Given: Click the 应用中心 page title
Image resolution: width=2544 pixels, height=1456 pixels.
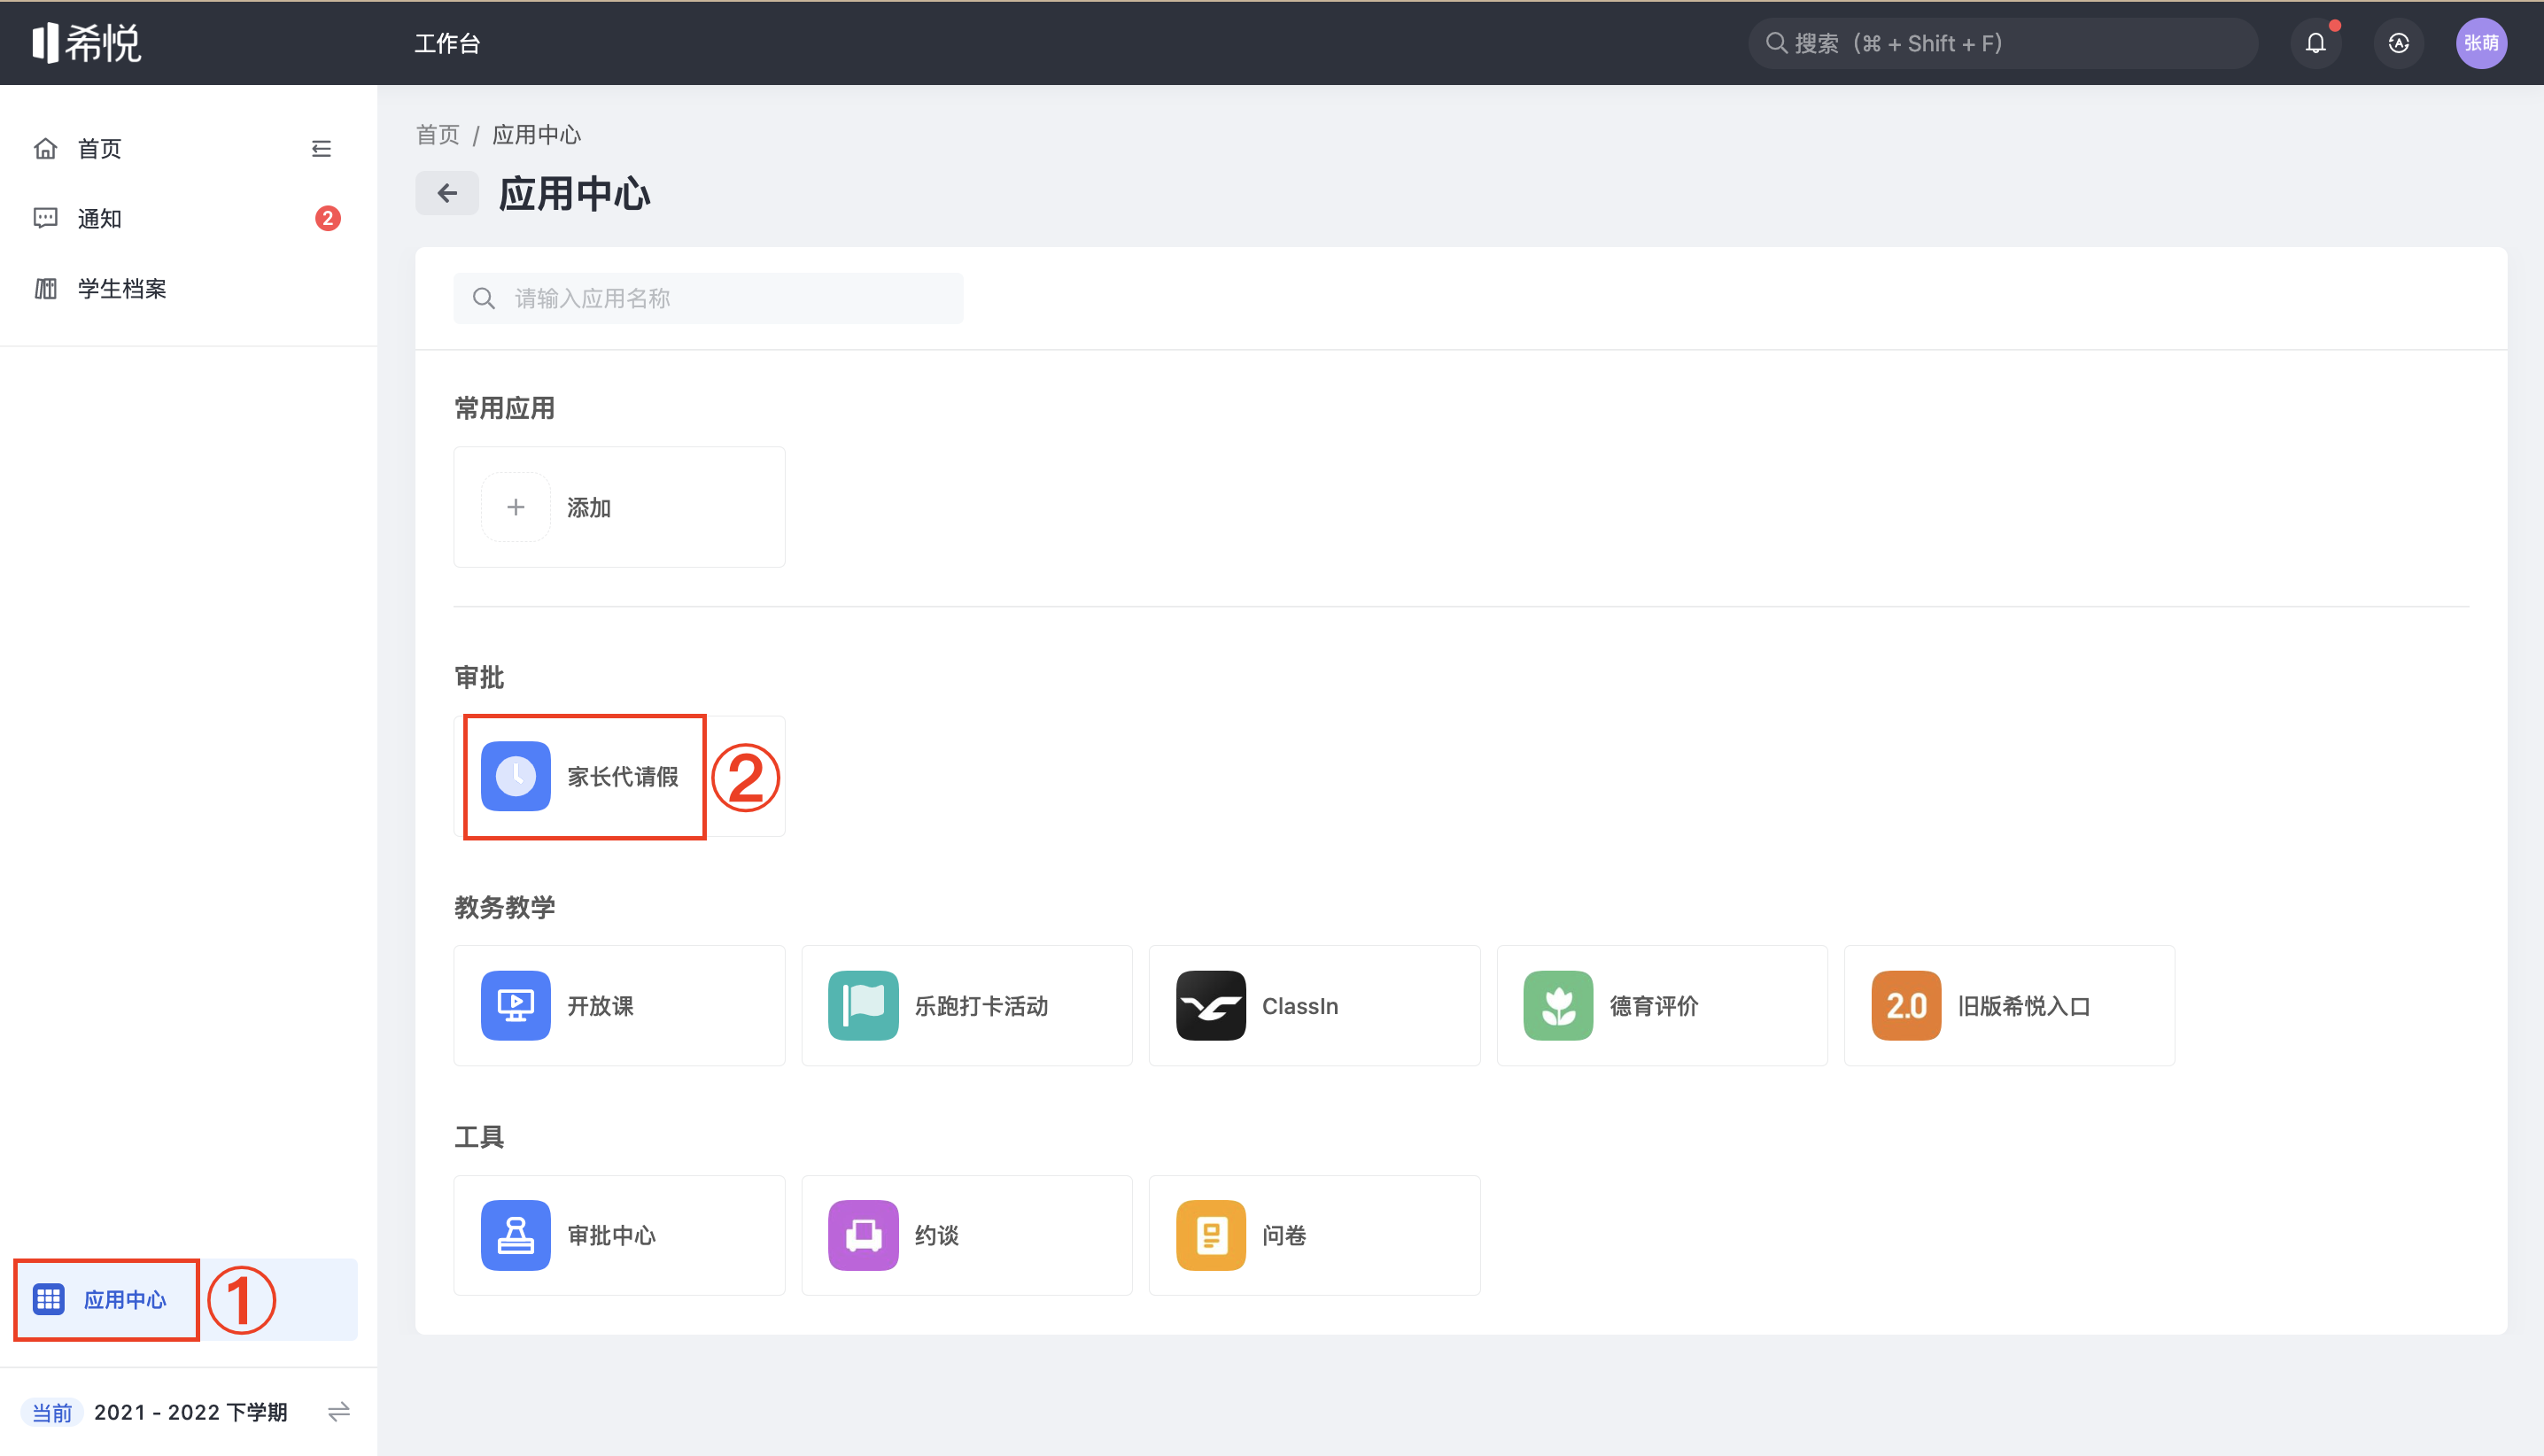Looking at the screenshot, I should (574, 194).
